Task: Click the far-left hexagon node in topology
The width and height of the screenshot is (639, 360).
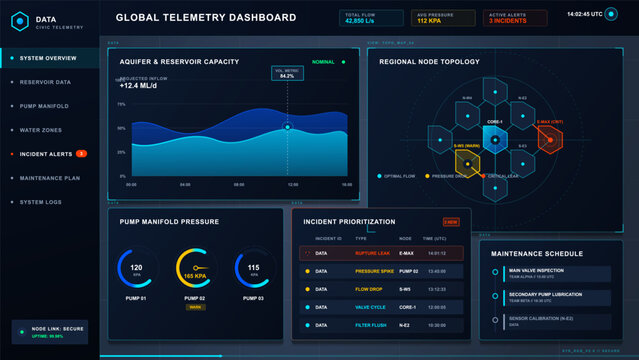Action: click(x=440, y=140)
